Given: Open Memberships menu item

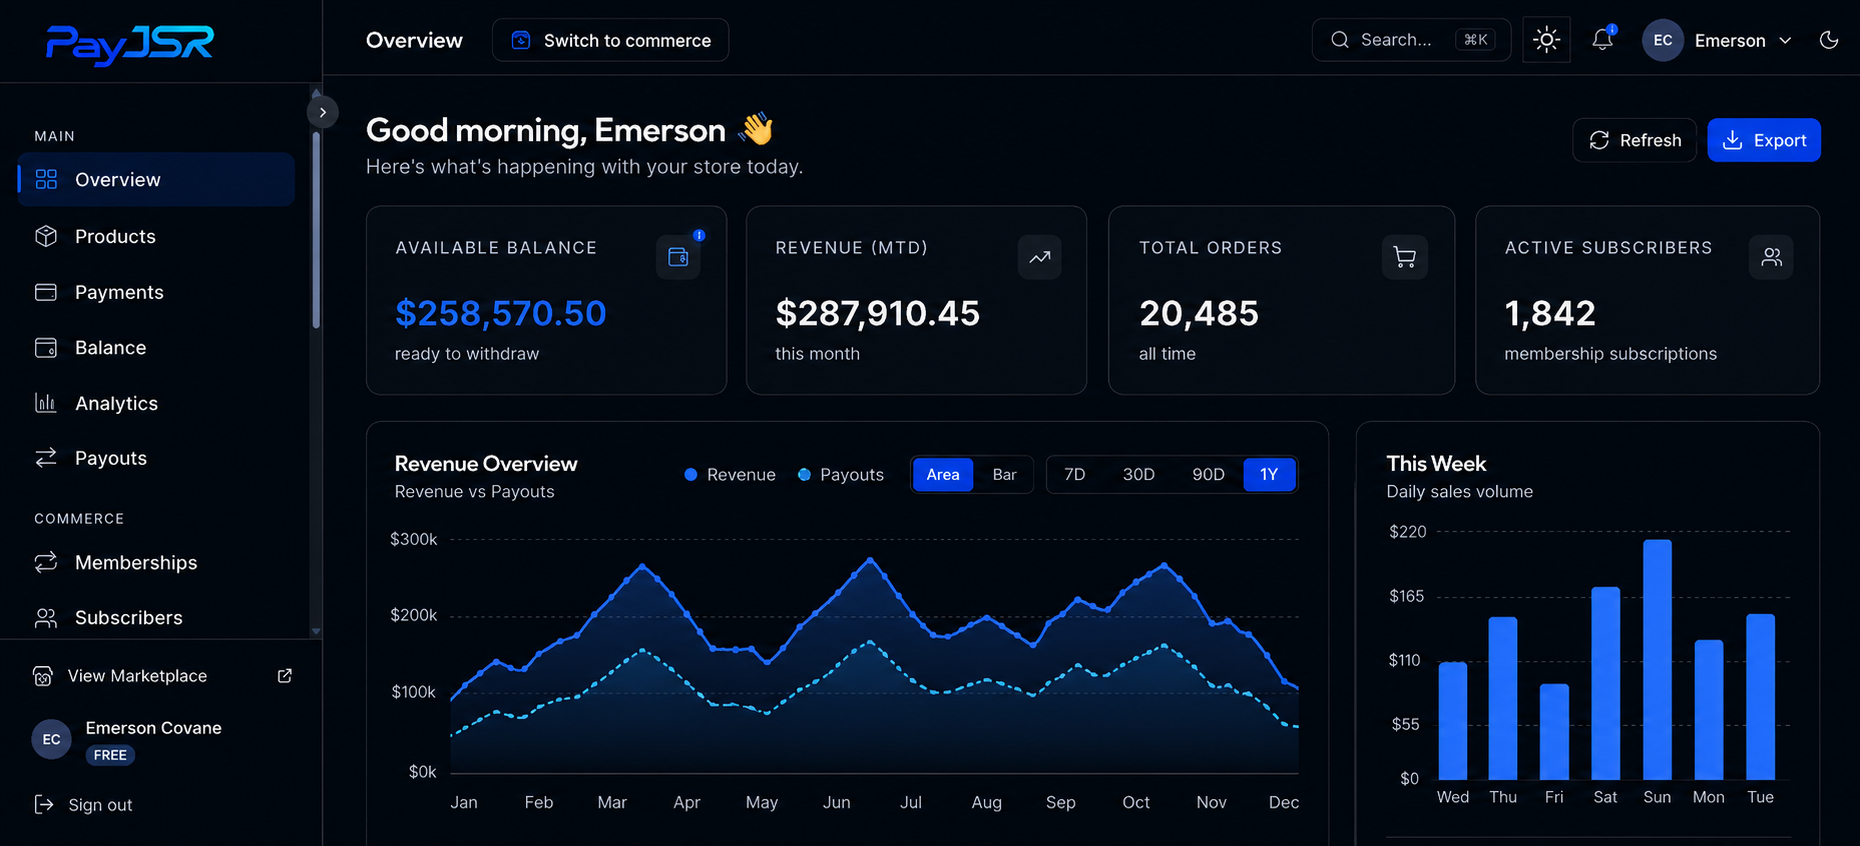Looking at the screenshot, I should (x=156, y=562).
